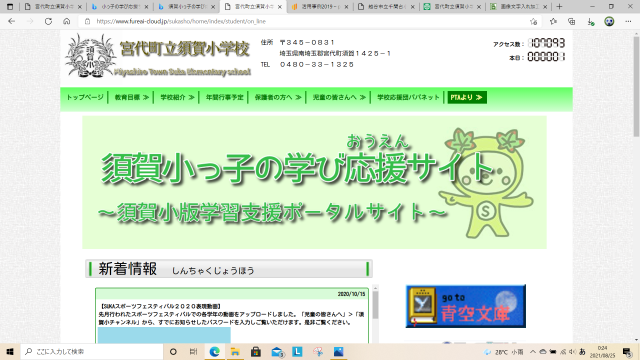Open a new browser tab
The width and height of the screenshot is (640, 360).
[x=559, y=7]
